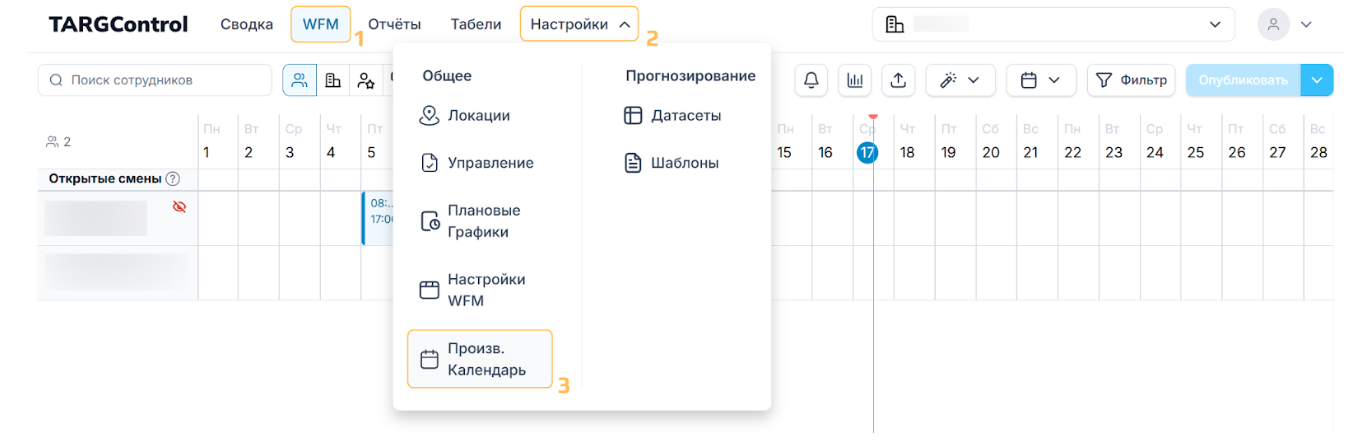Select Произв. Календарь menu item
This screenshot has width=1349, height=441.
pos(480,359)
